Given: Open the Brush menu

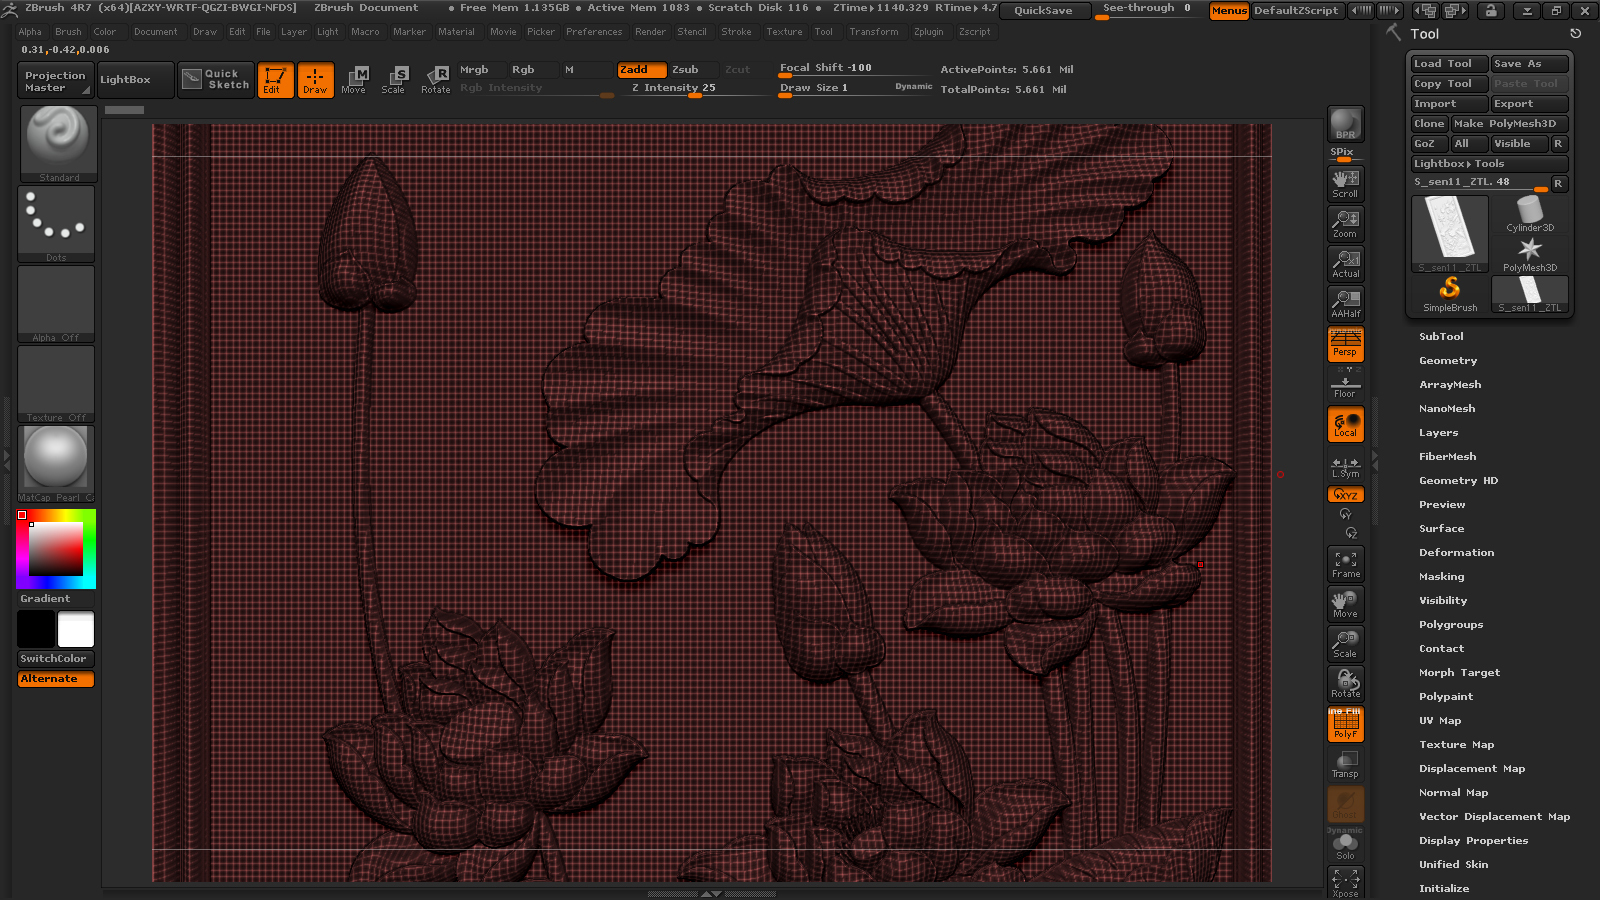Looking at the screenshot, I should pyautogui.click(x=68, y=32).
